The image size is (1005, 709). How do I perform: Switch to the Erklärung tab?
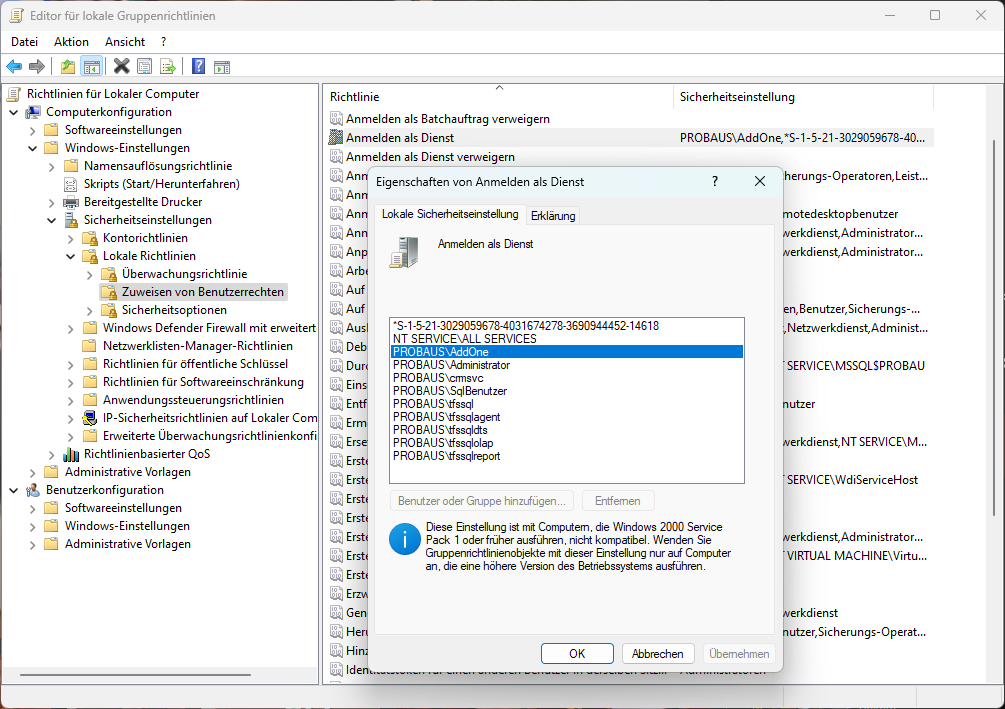[x=553, y=215]
